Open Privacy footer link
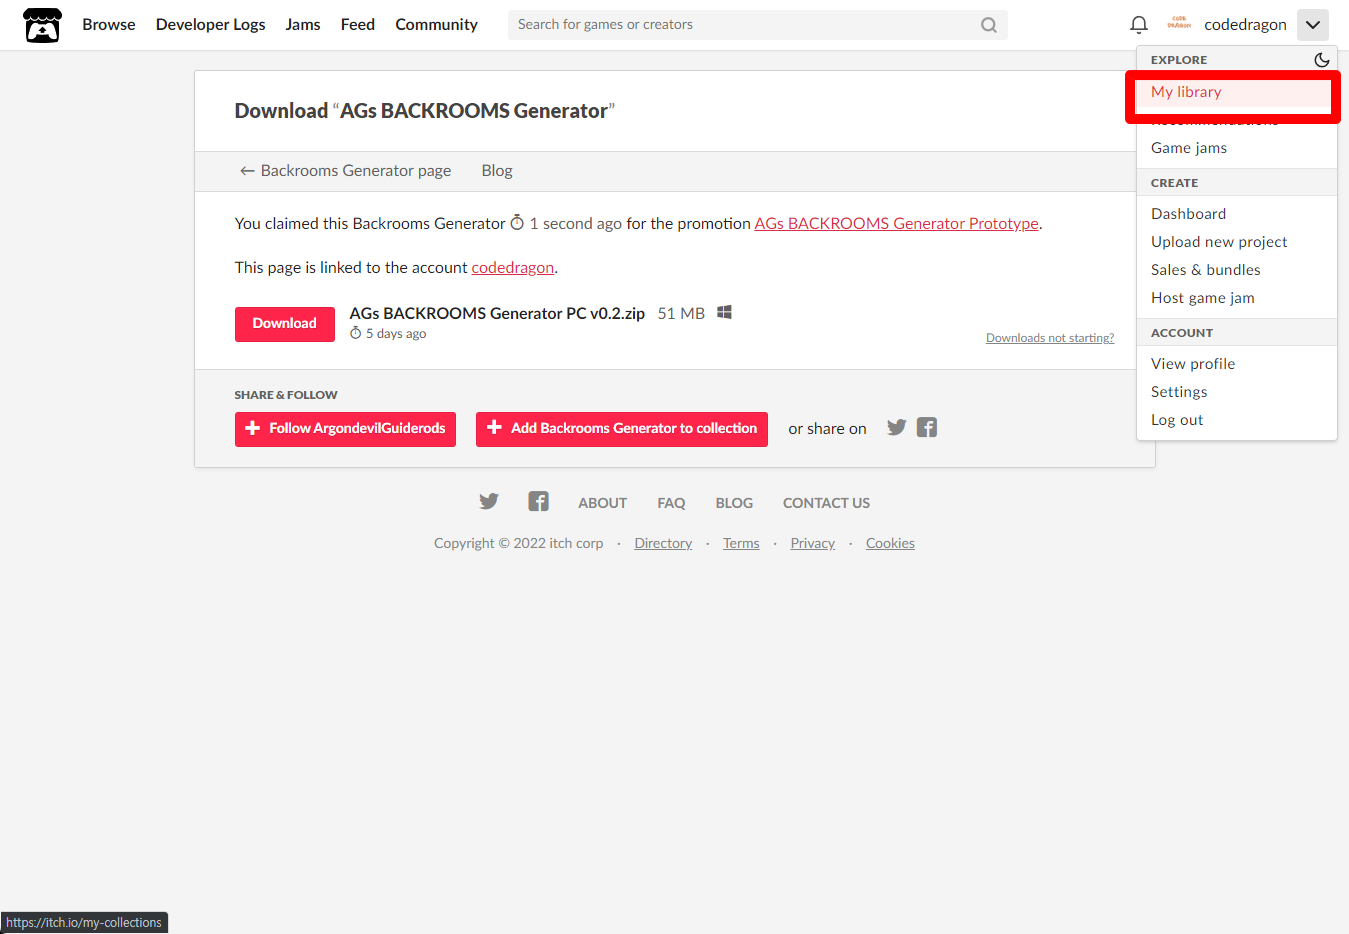 pos(812,543)
